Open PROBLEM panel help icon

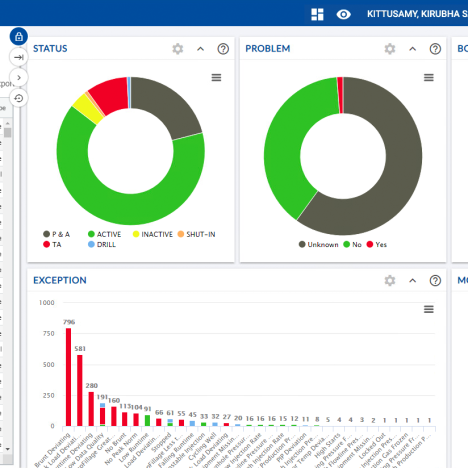[435, 49]
